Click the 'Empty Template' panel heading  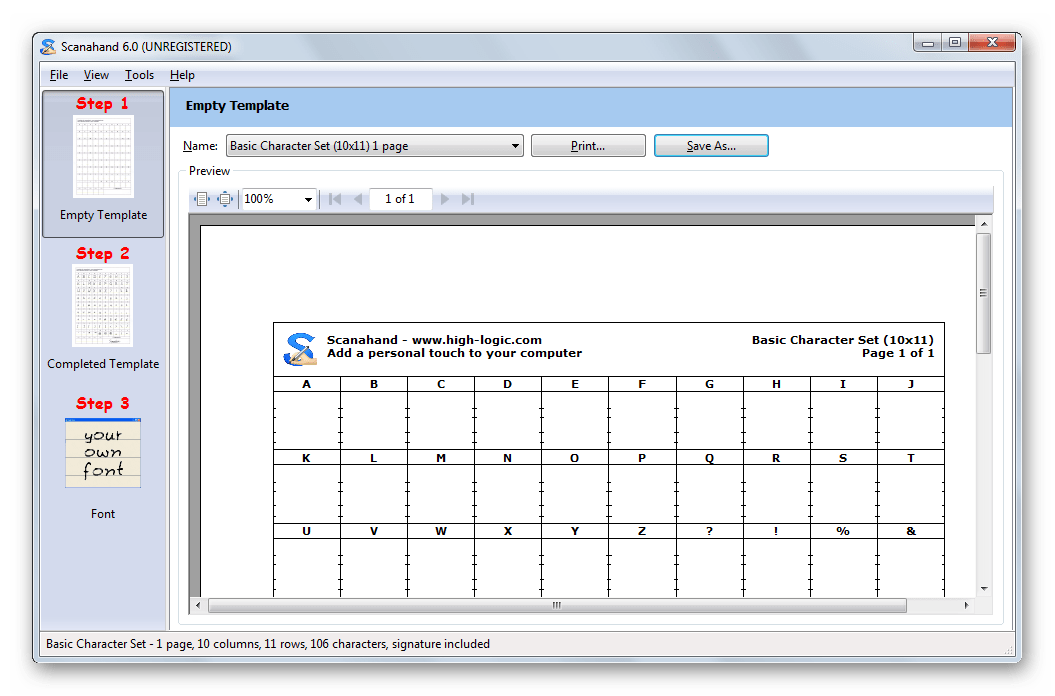[238, 106]
